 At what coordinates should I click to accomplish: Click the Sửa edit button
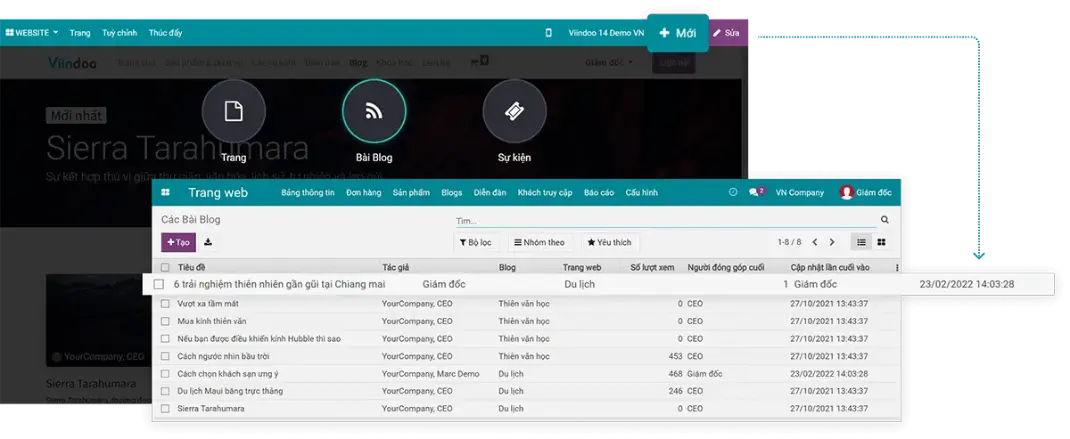[727, 33]
